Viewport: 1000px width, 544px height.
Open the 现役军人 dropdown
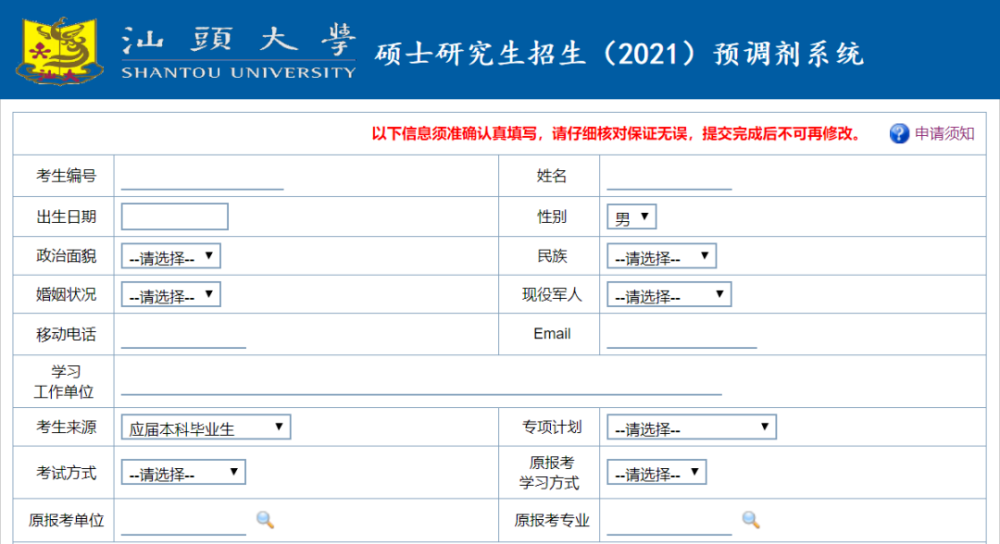coord(669,295)
